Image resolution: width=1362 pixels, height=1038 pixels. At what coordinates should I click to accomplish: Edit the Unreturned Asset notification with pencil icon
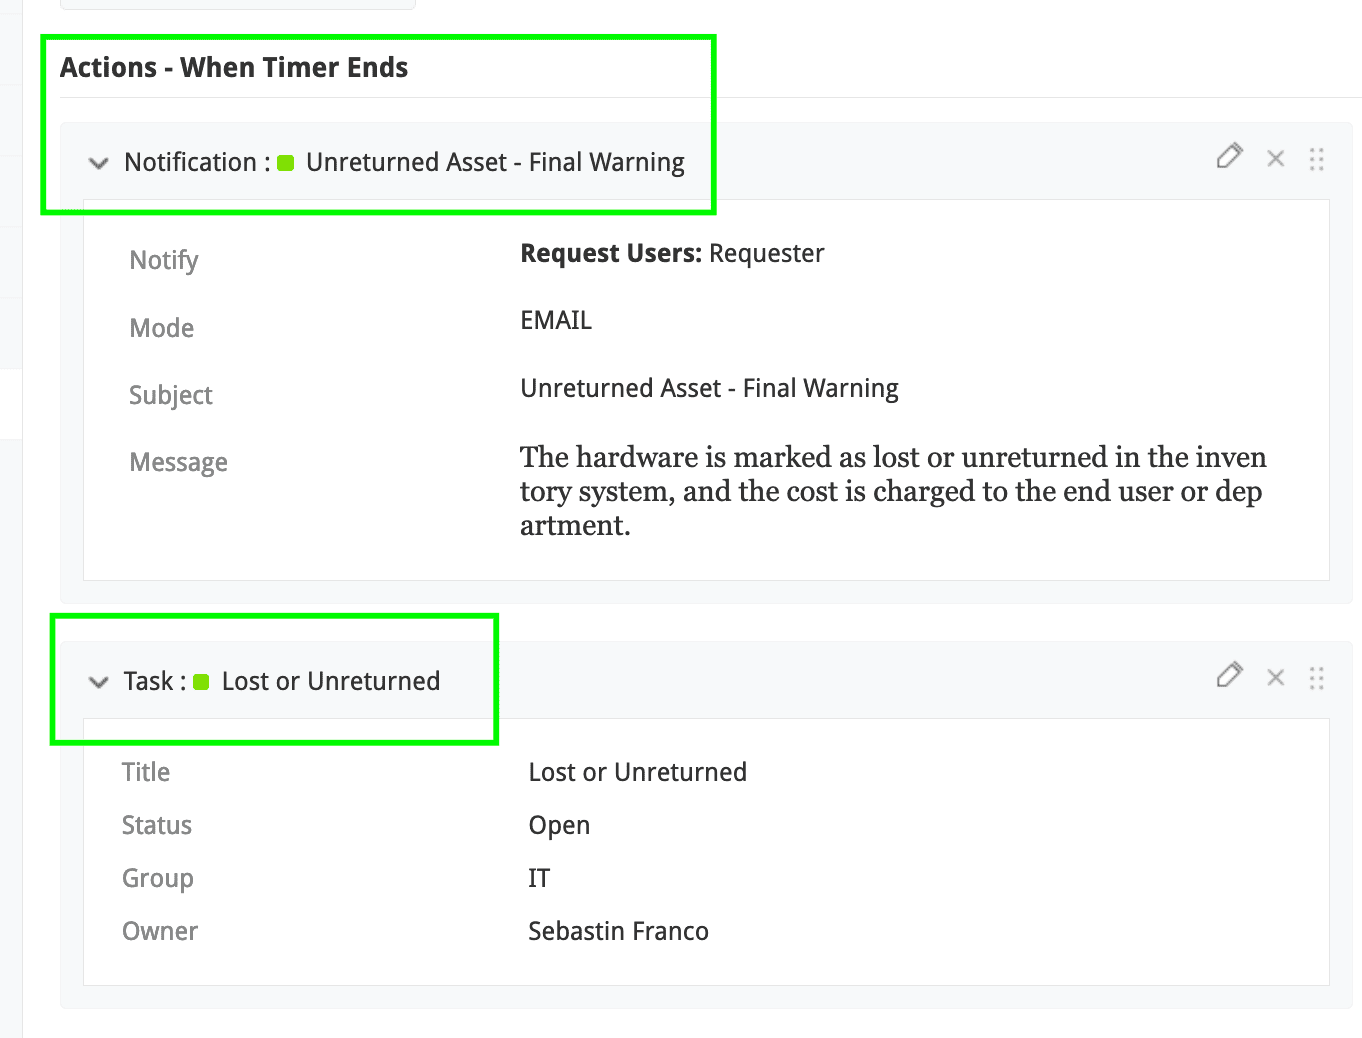1229,156
